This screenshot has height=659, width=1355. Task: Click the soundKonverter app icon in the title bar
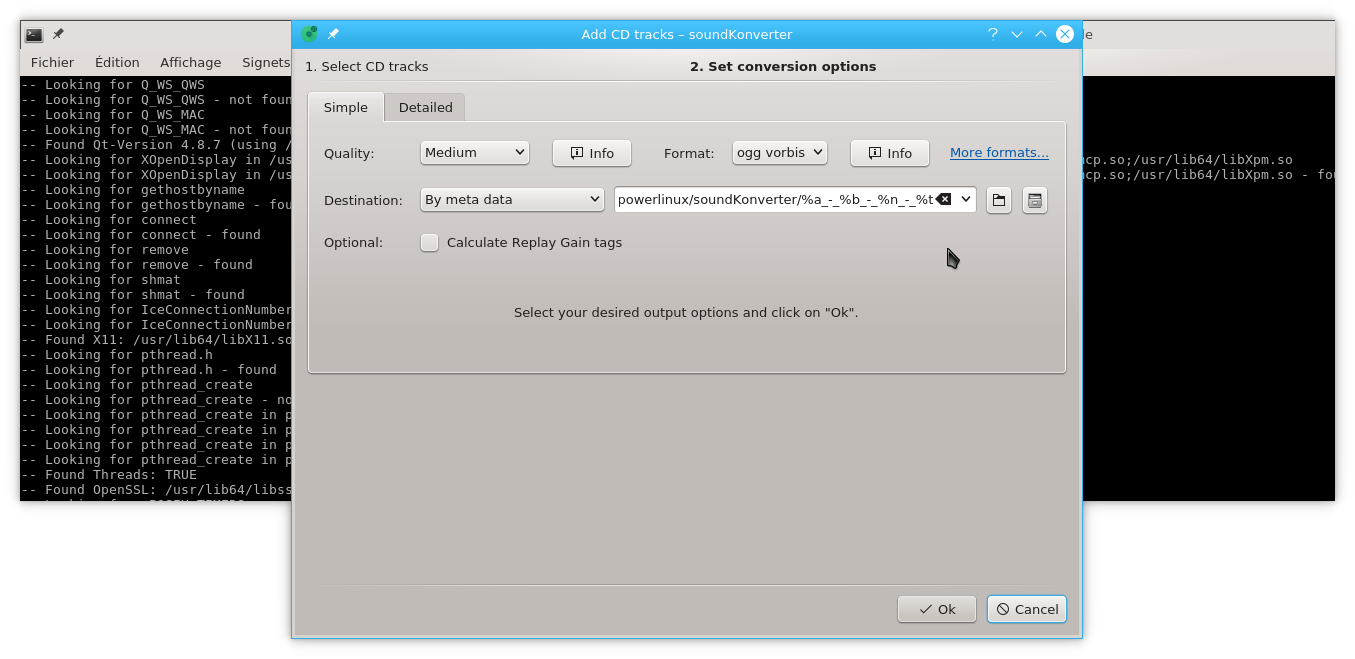(x=309, y=34)
